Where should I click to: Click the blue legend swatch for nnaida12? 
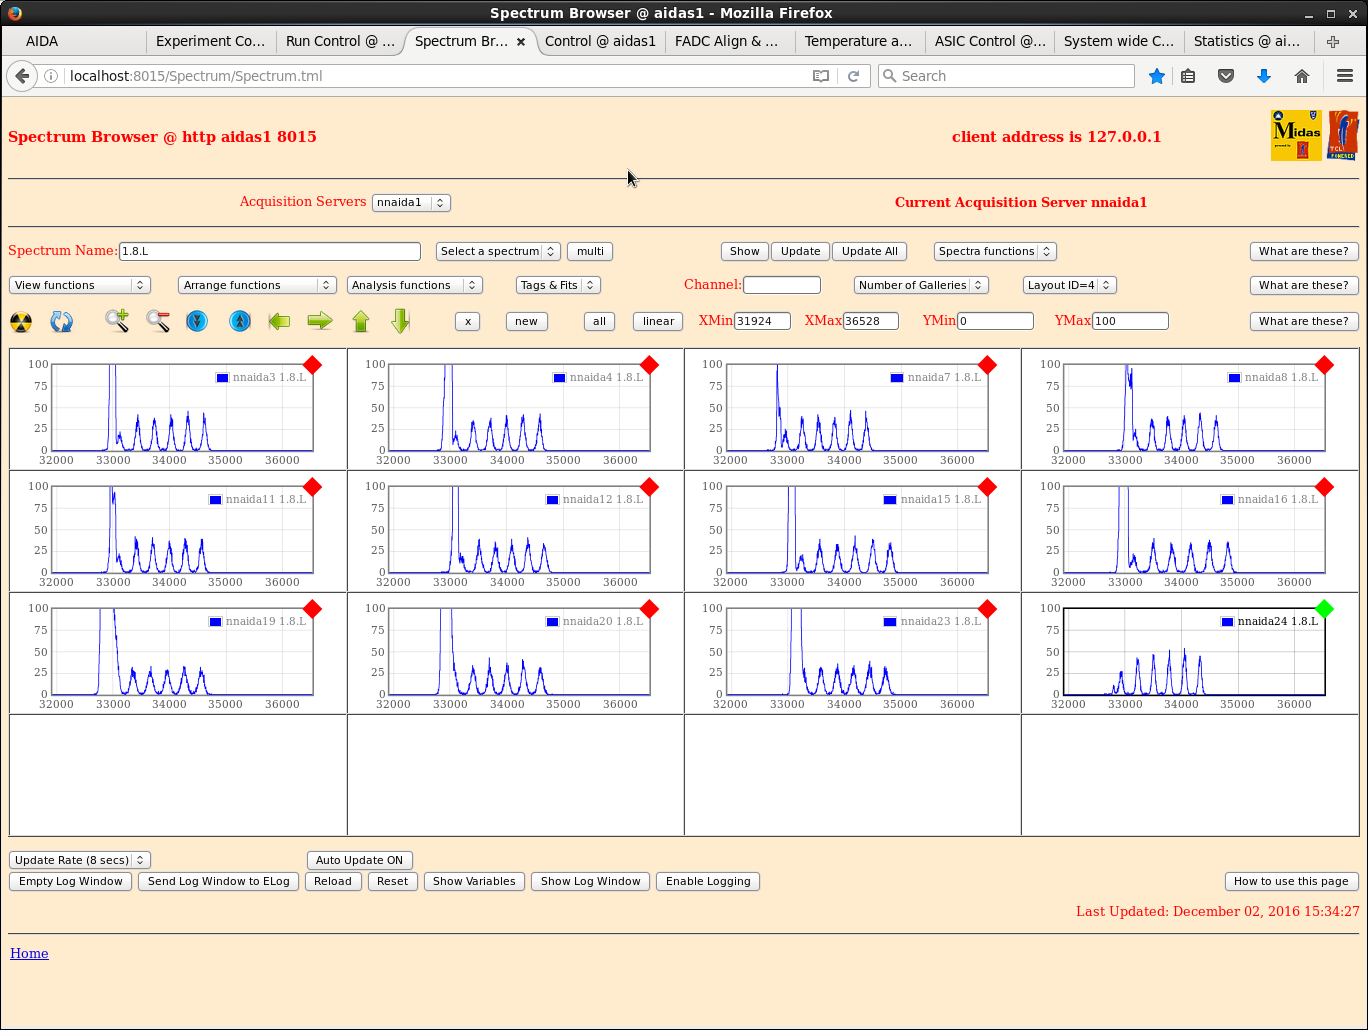coord(553,500)
